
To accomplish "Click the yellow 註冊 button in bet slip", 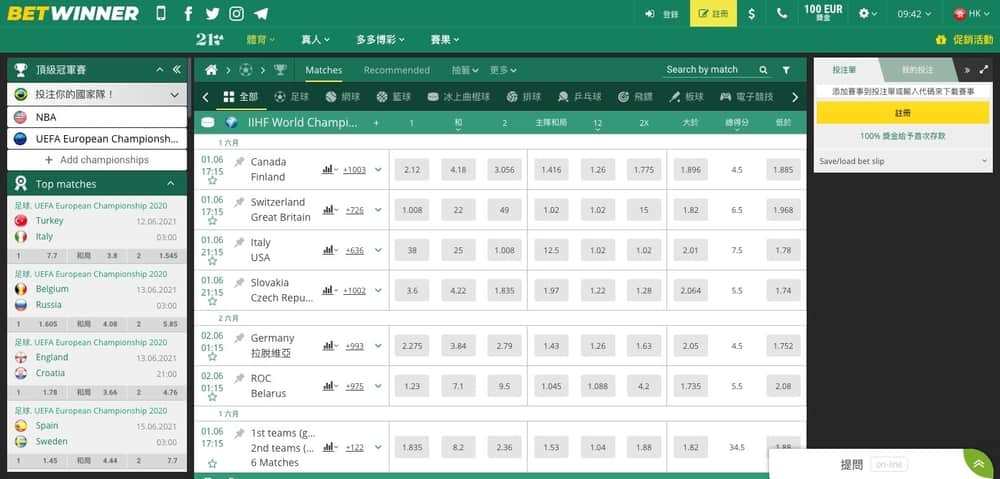I will coord(903,113).
